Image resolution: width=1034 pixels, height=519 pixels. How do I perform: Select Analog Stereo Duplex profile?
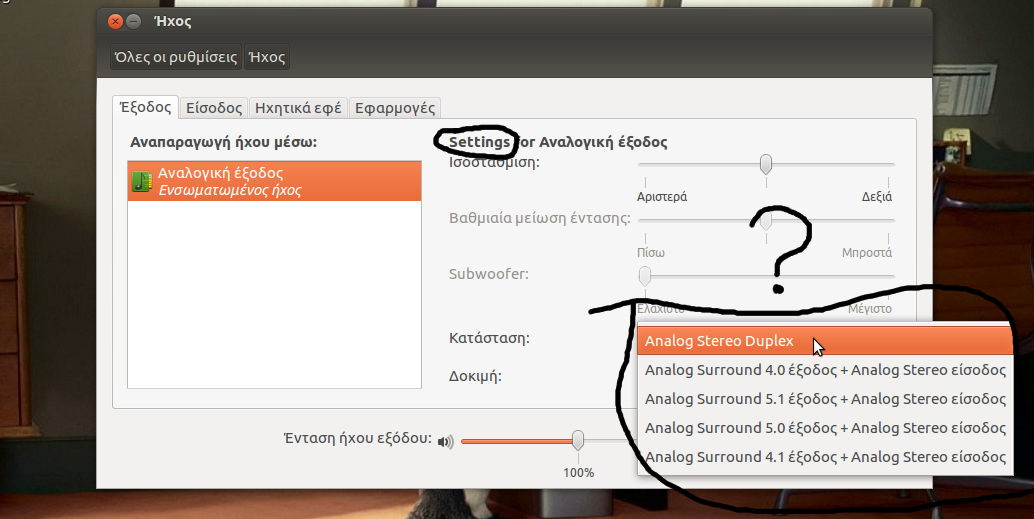tap(825, 341)
